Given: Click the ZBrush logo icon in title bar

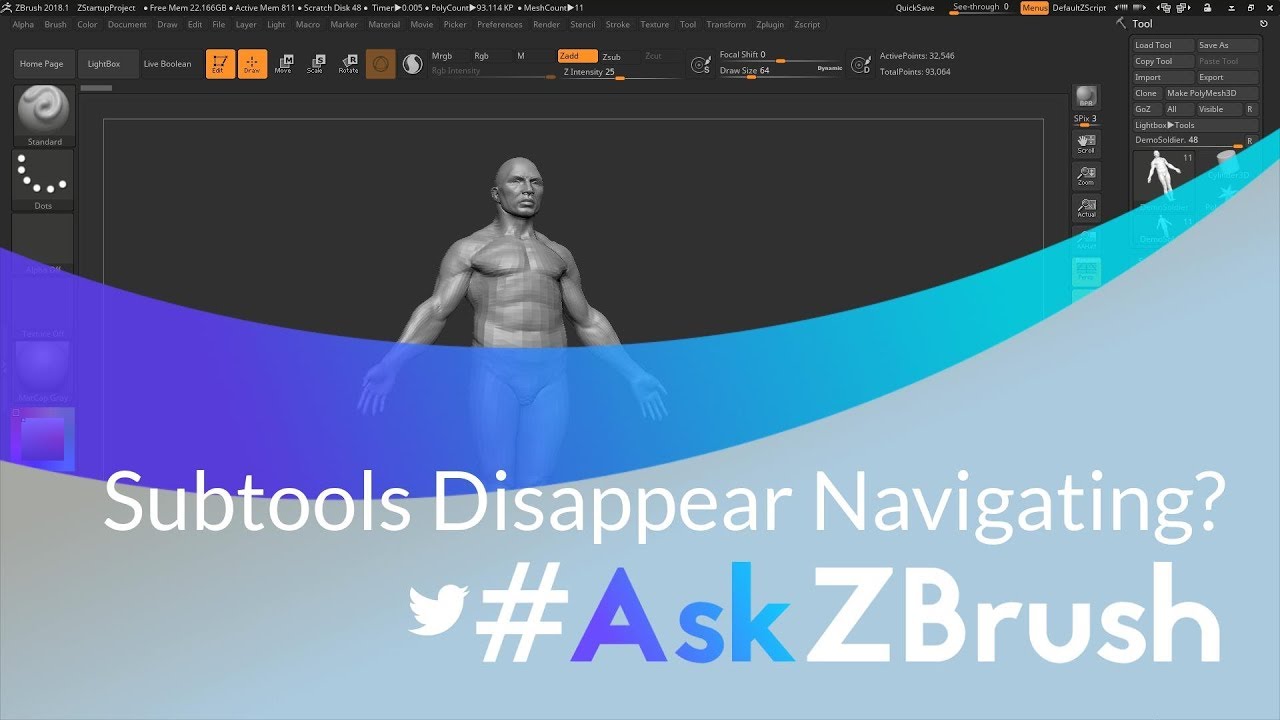Looking at the screenshot, I should 7,7.
